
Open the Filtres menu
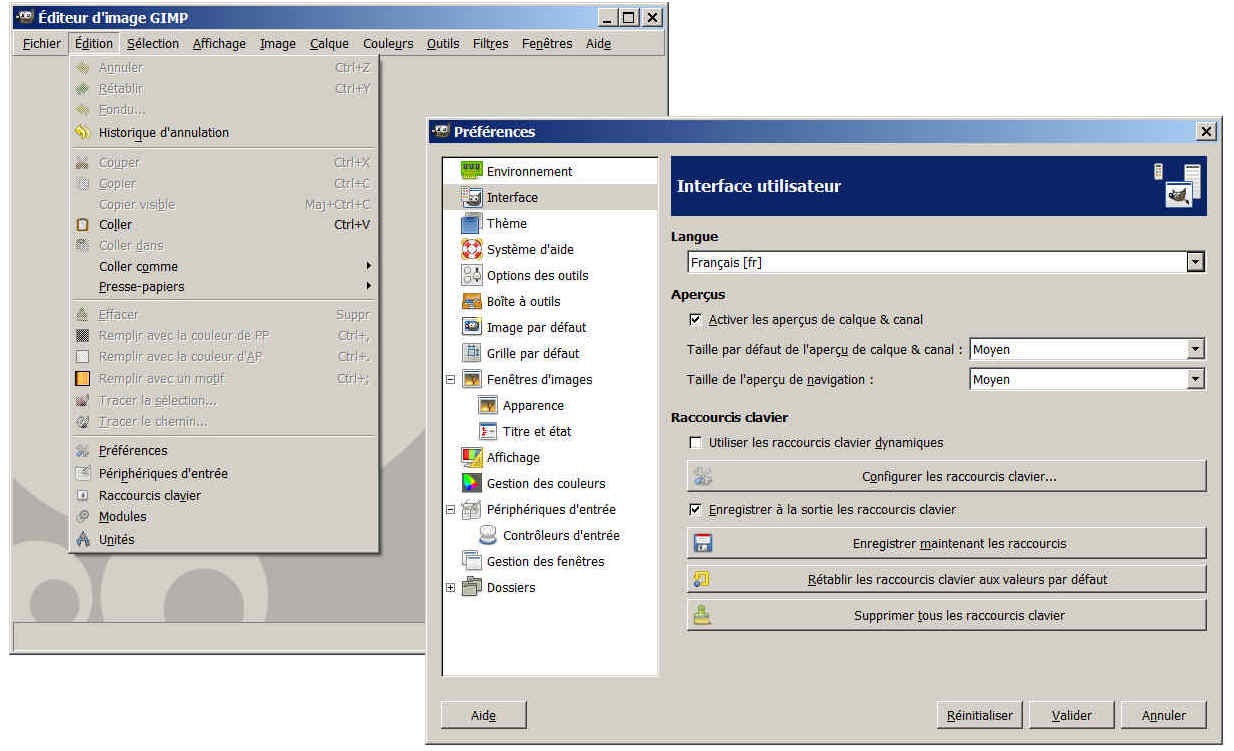coord(490,43)
